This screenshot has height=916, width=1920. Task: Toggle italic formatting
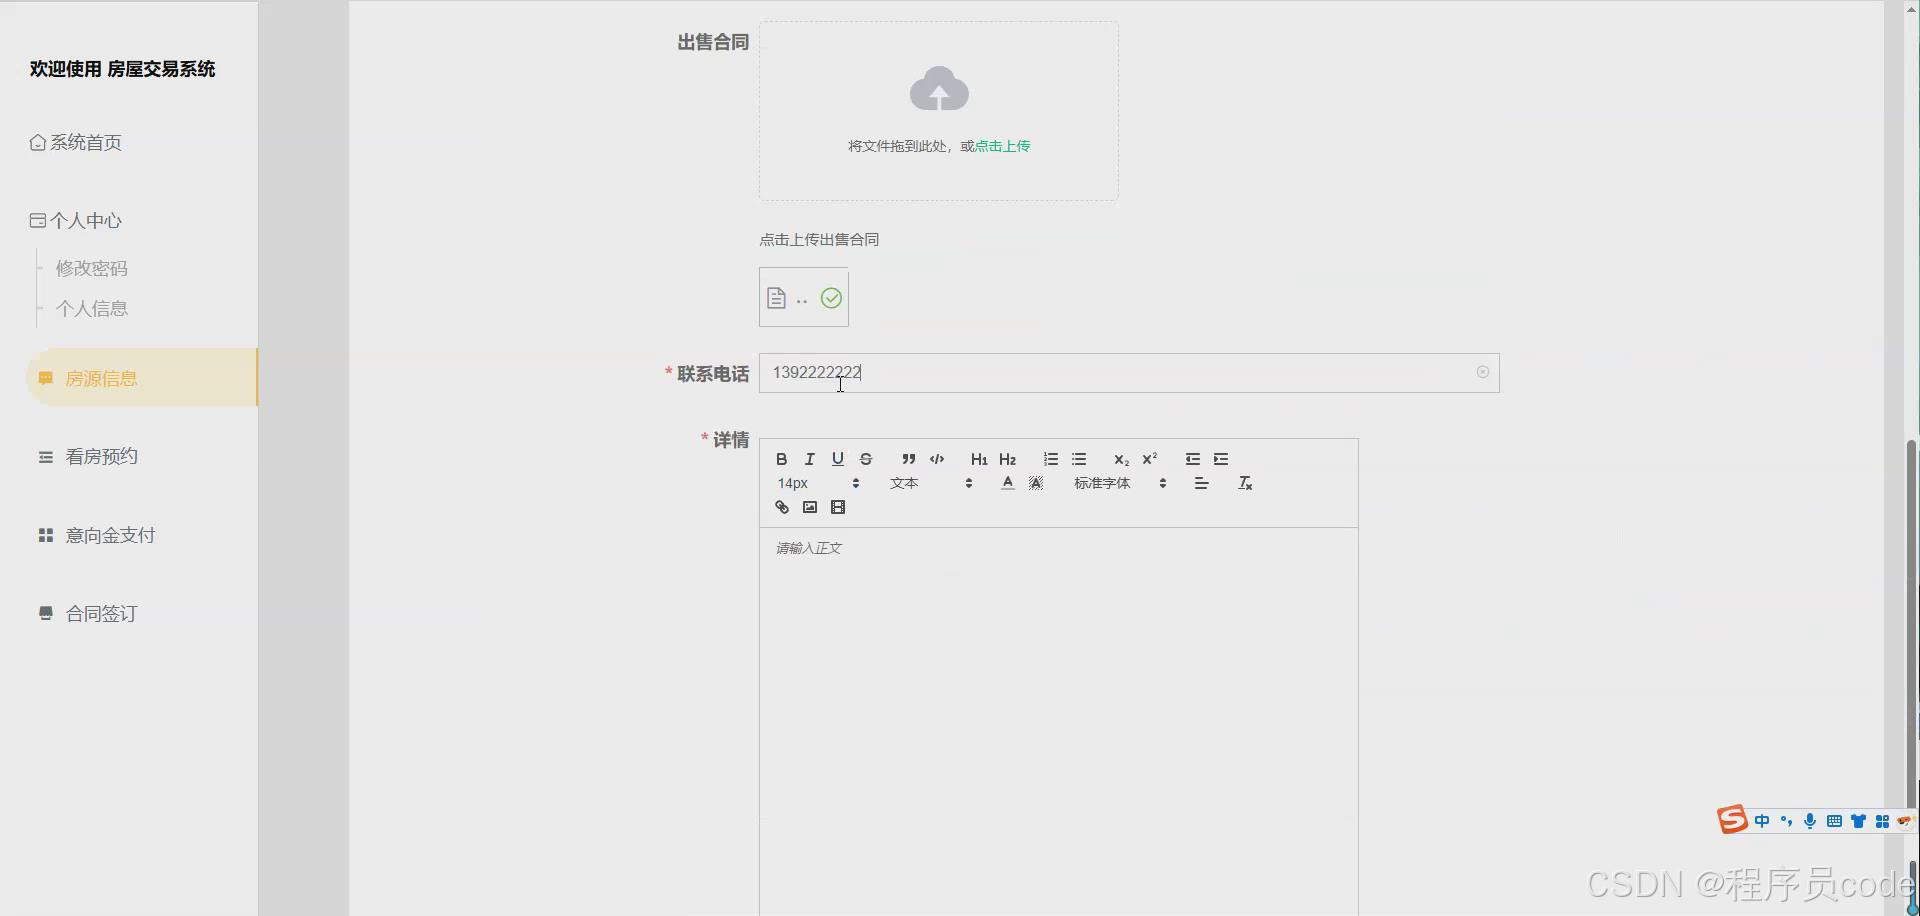(x=808, y=459)
